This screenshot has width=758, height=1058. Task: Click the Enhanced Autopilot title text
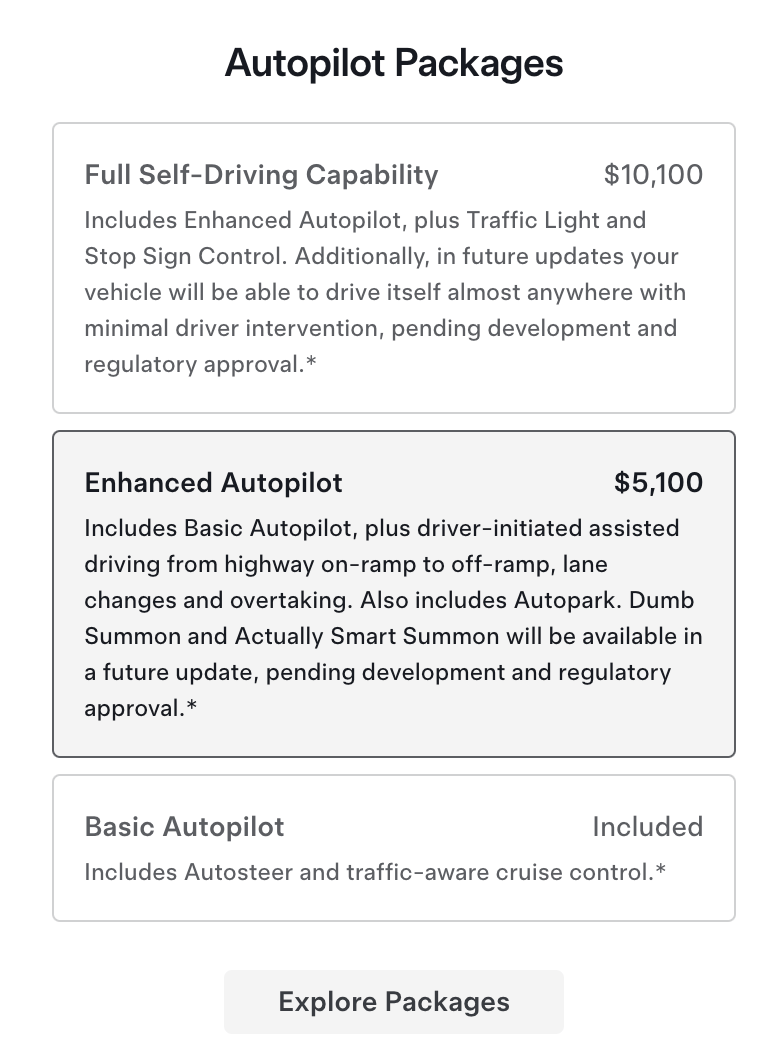(x=213, y=483)
